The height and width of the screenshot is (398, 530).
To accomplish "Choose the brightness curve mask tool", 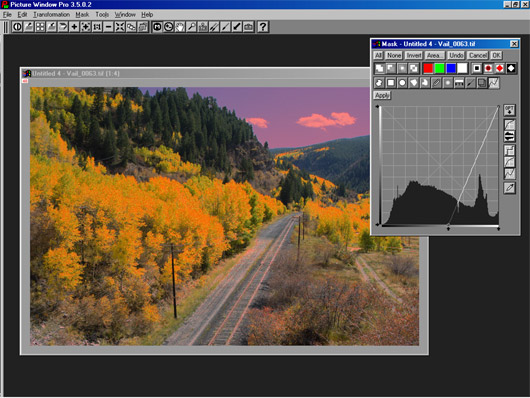I will click(x=493, y=83).
